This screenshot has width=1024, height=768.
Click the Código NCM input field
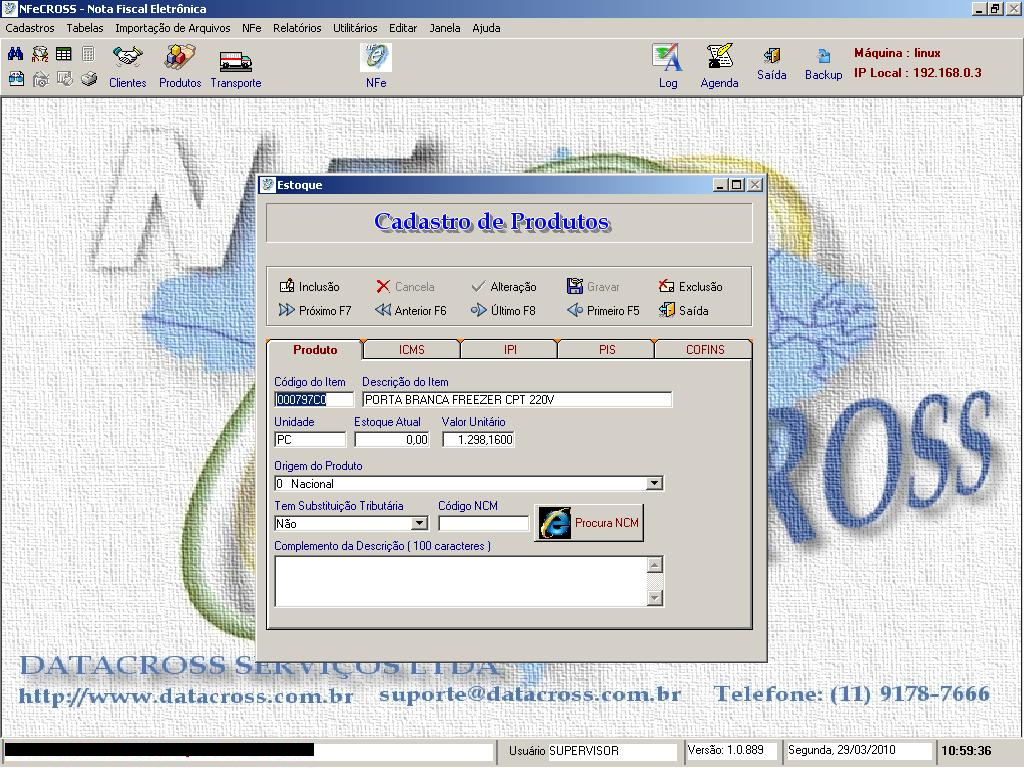(483, 523)
